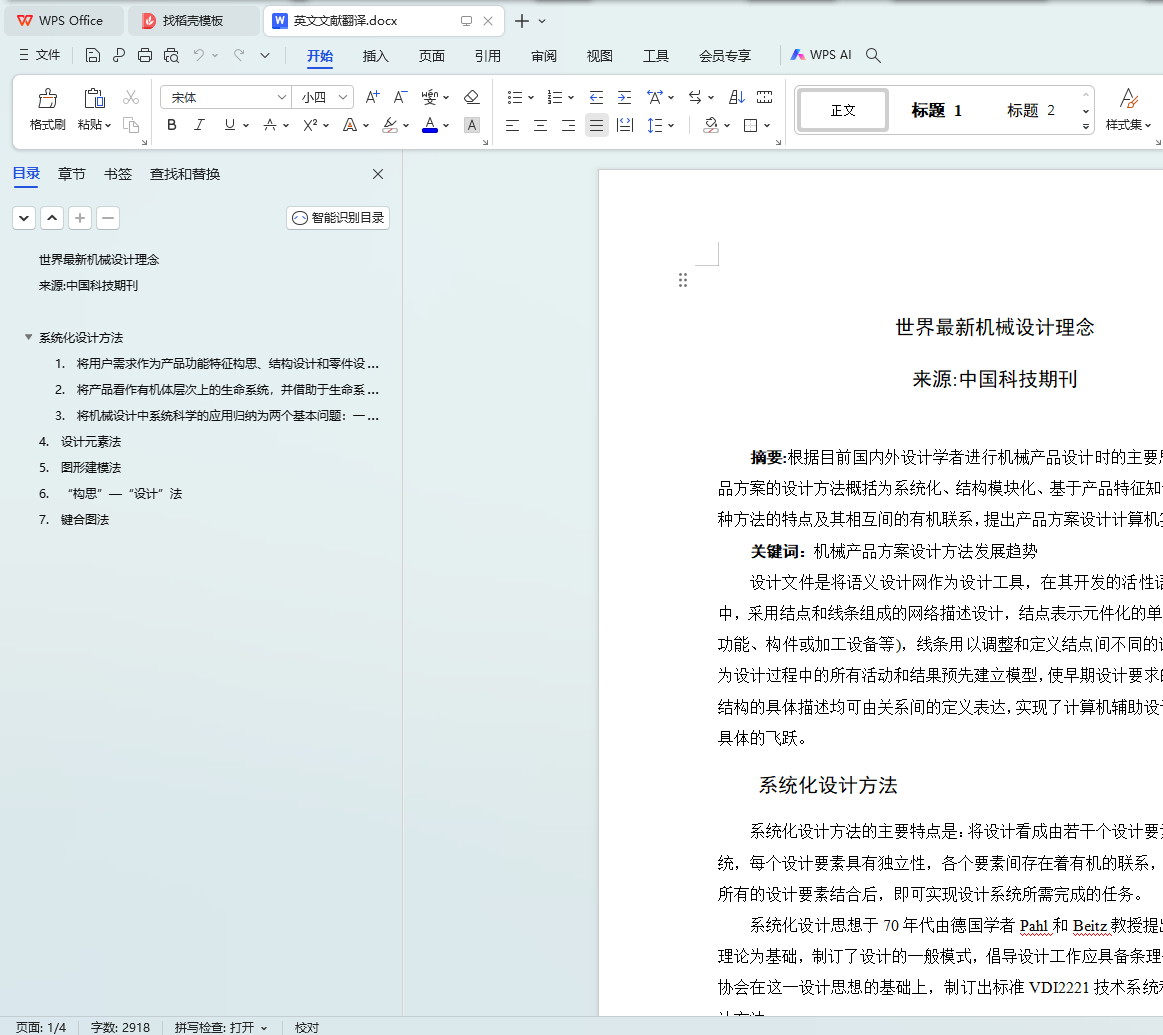Open the 找稻壳模板 window tab

pos(193,21)
